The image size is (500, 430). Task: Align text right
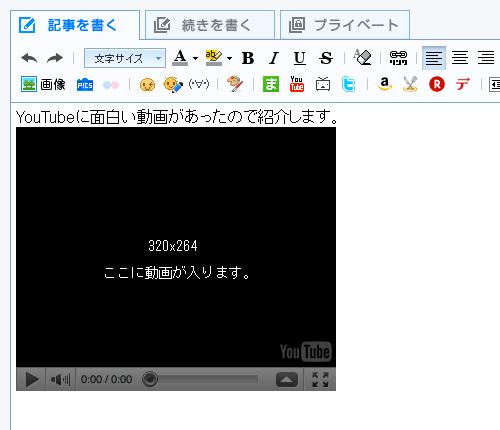pos(486,58)
